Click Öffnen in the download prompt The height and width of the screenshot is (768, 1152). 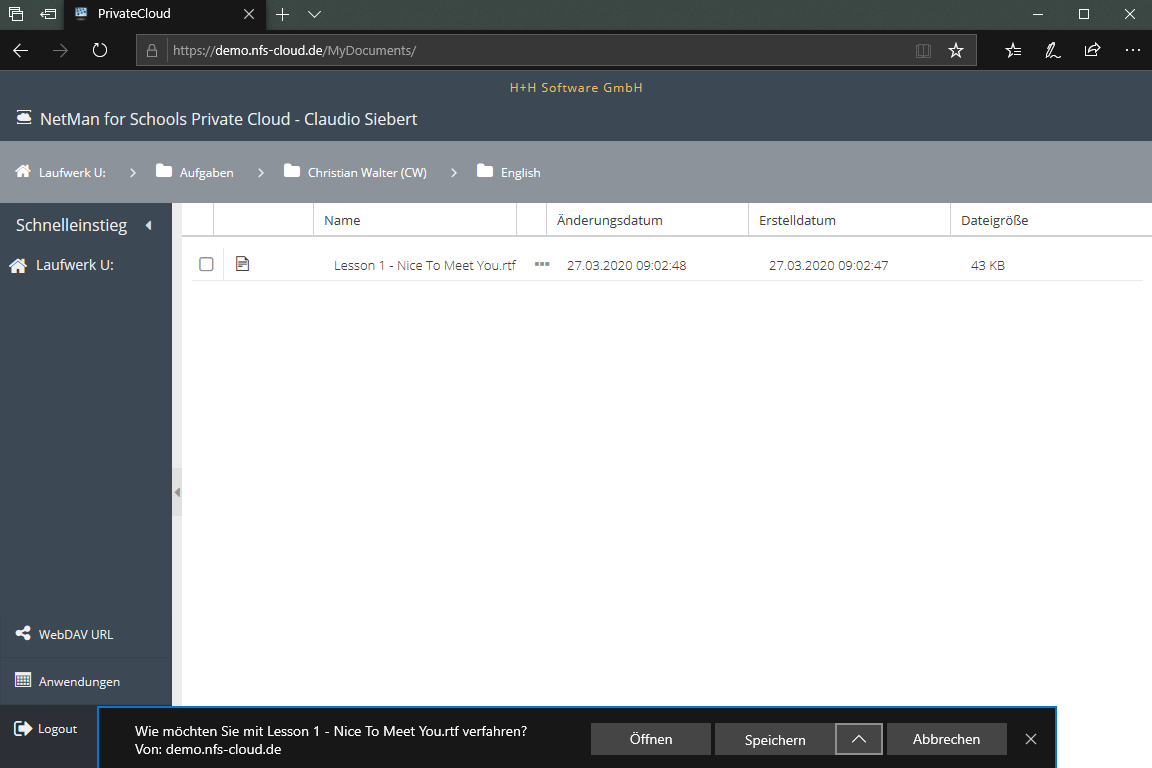651,739
